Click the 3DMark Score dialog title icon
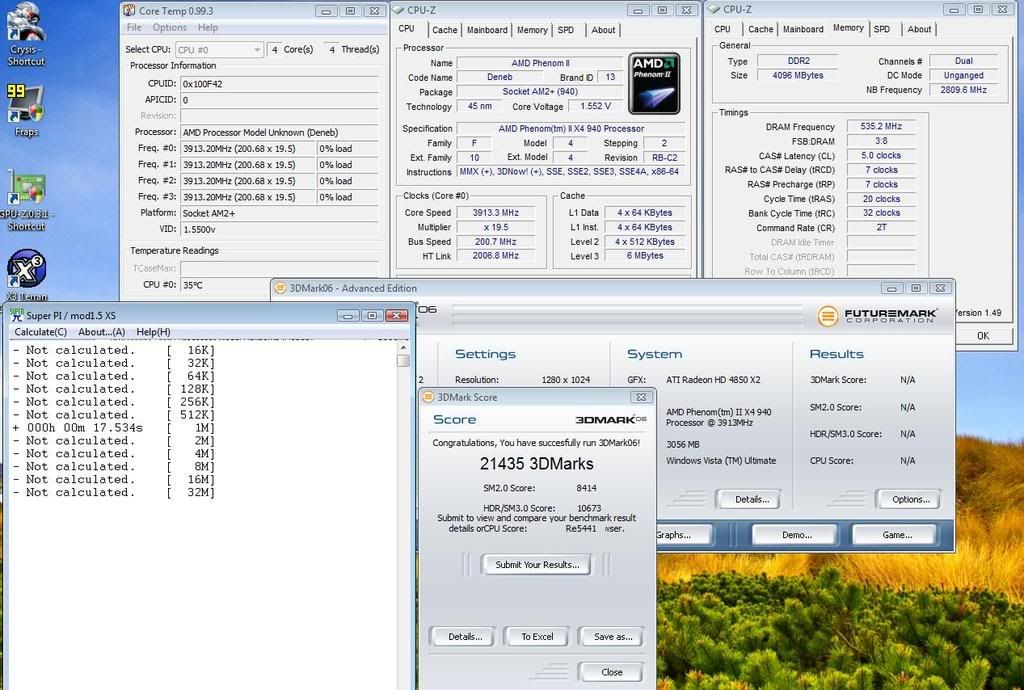Image resolution: width=1024 pixels, height=690 pixels. pos(428,397)
